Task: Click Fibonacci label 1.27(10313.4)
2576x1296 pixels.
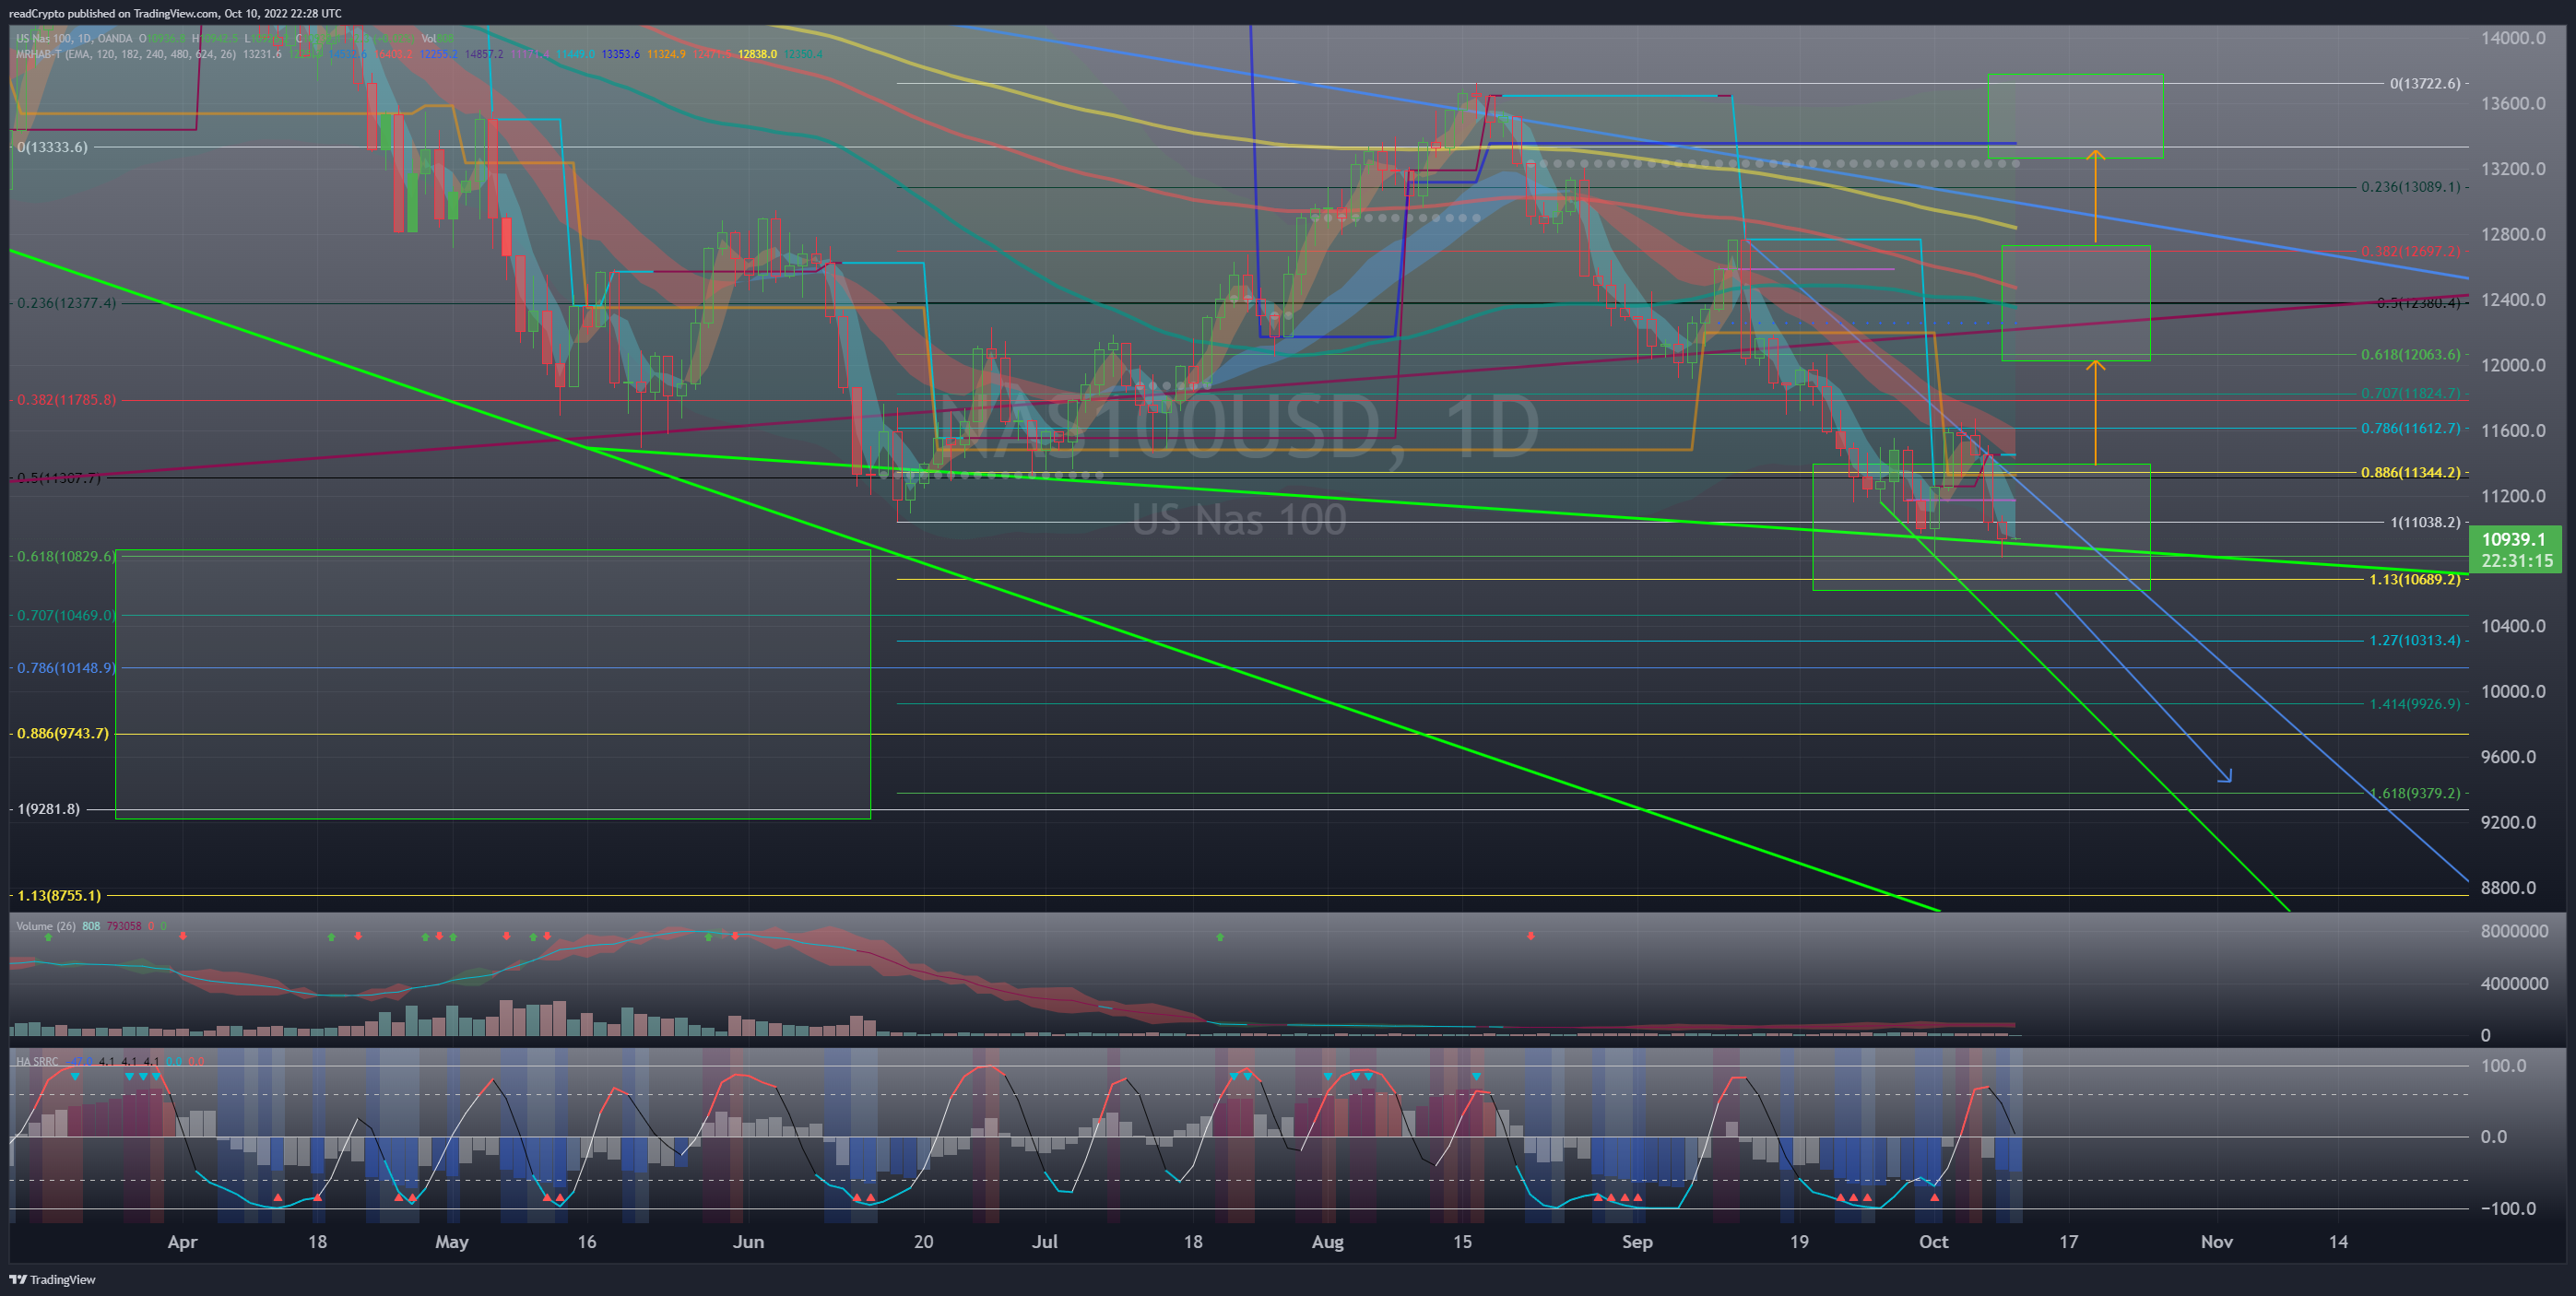Action: point(2414,640)
